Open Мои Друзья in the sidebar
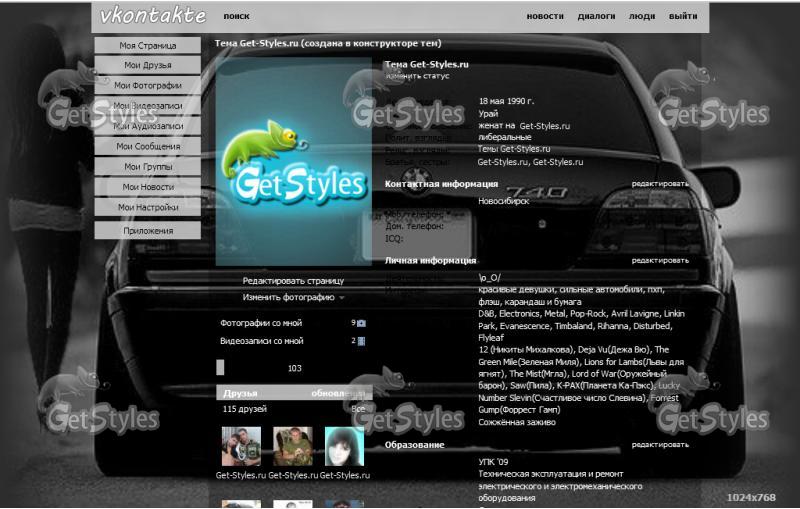Viewport: 800px width, 509px height. (x=147, y=65)
